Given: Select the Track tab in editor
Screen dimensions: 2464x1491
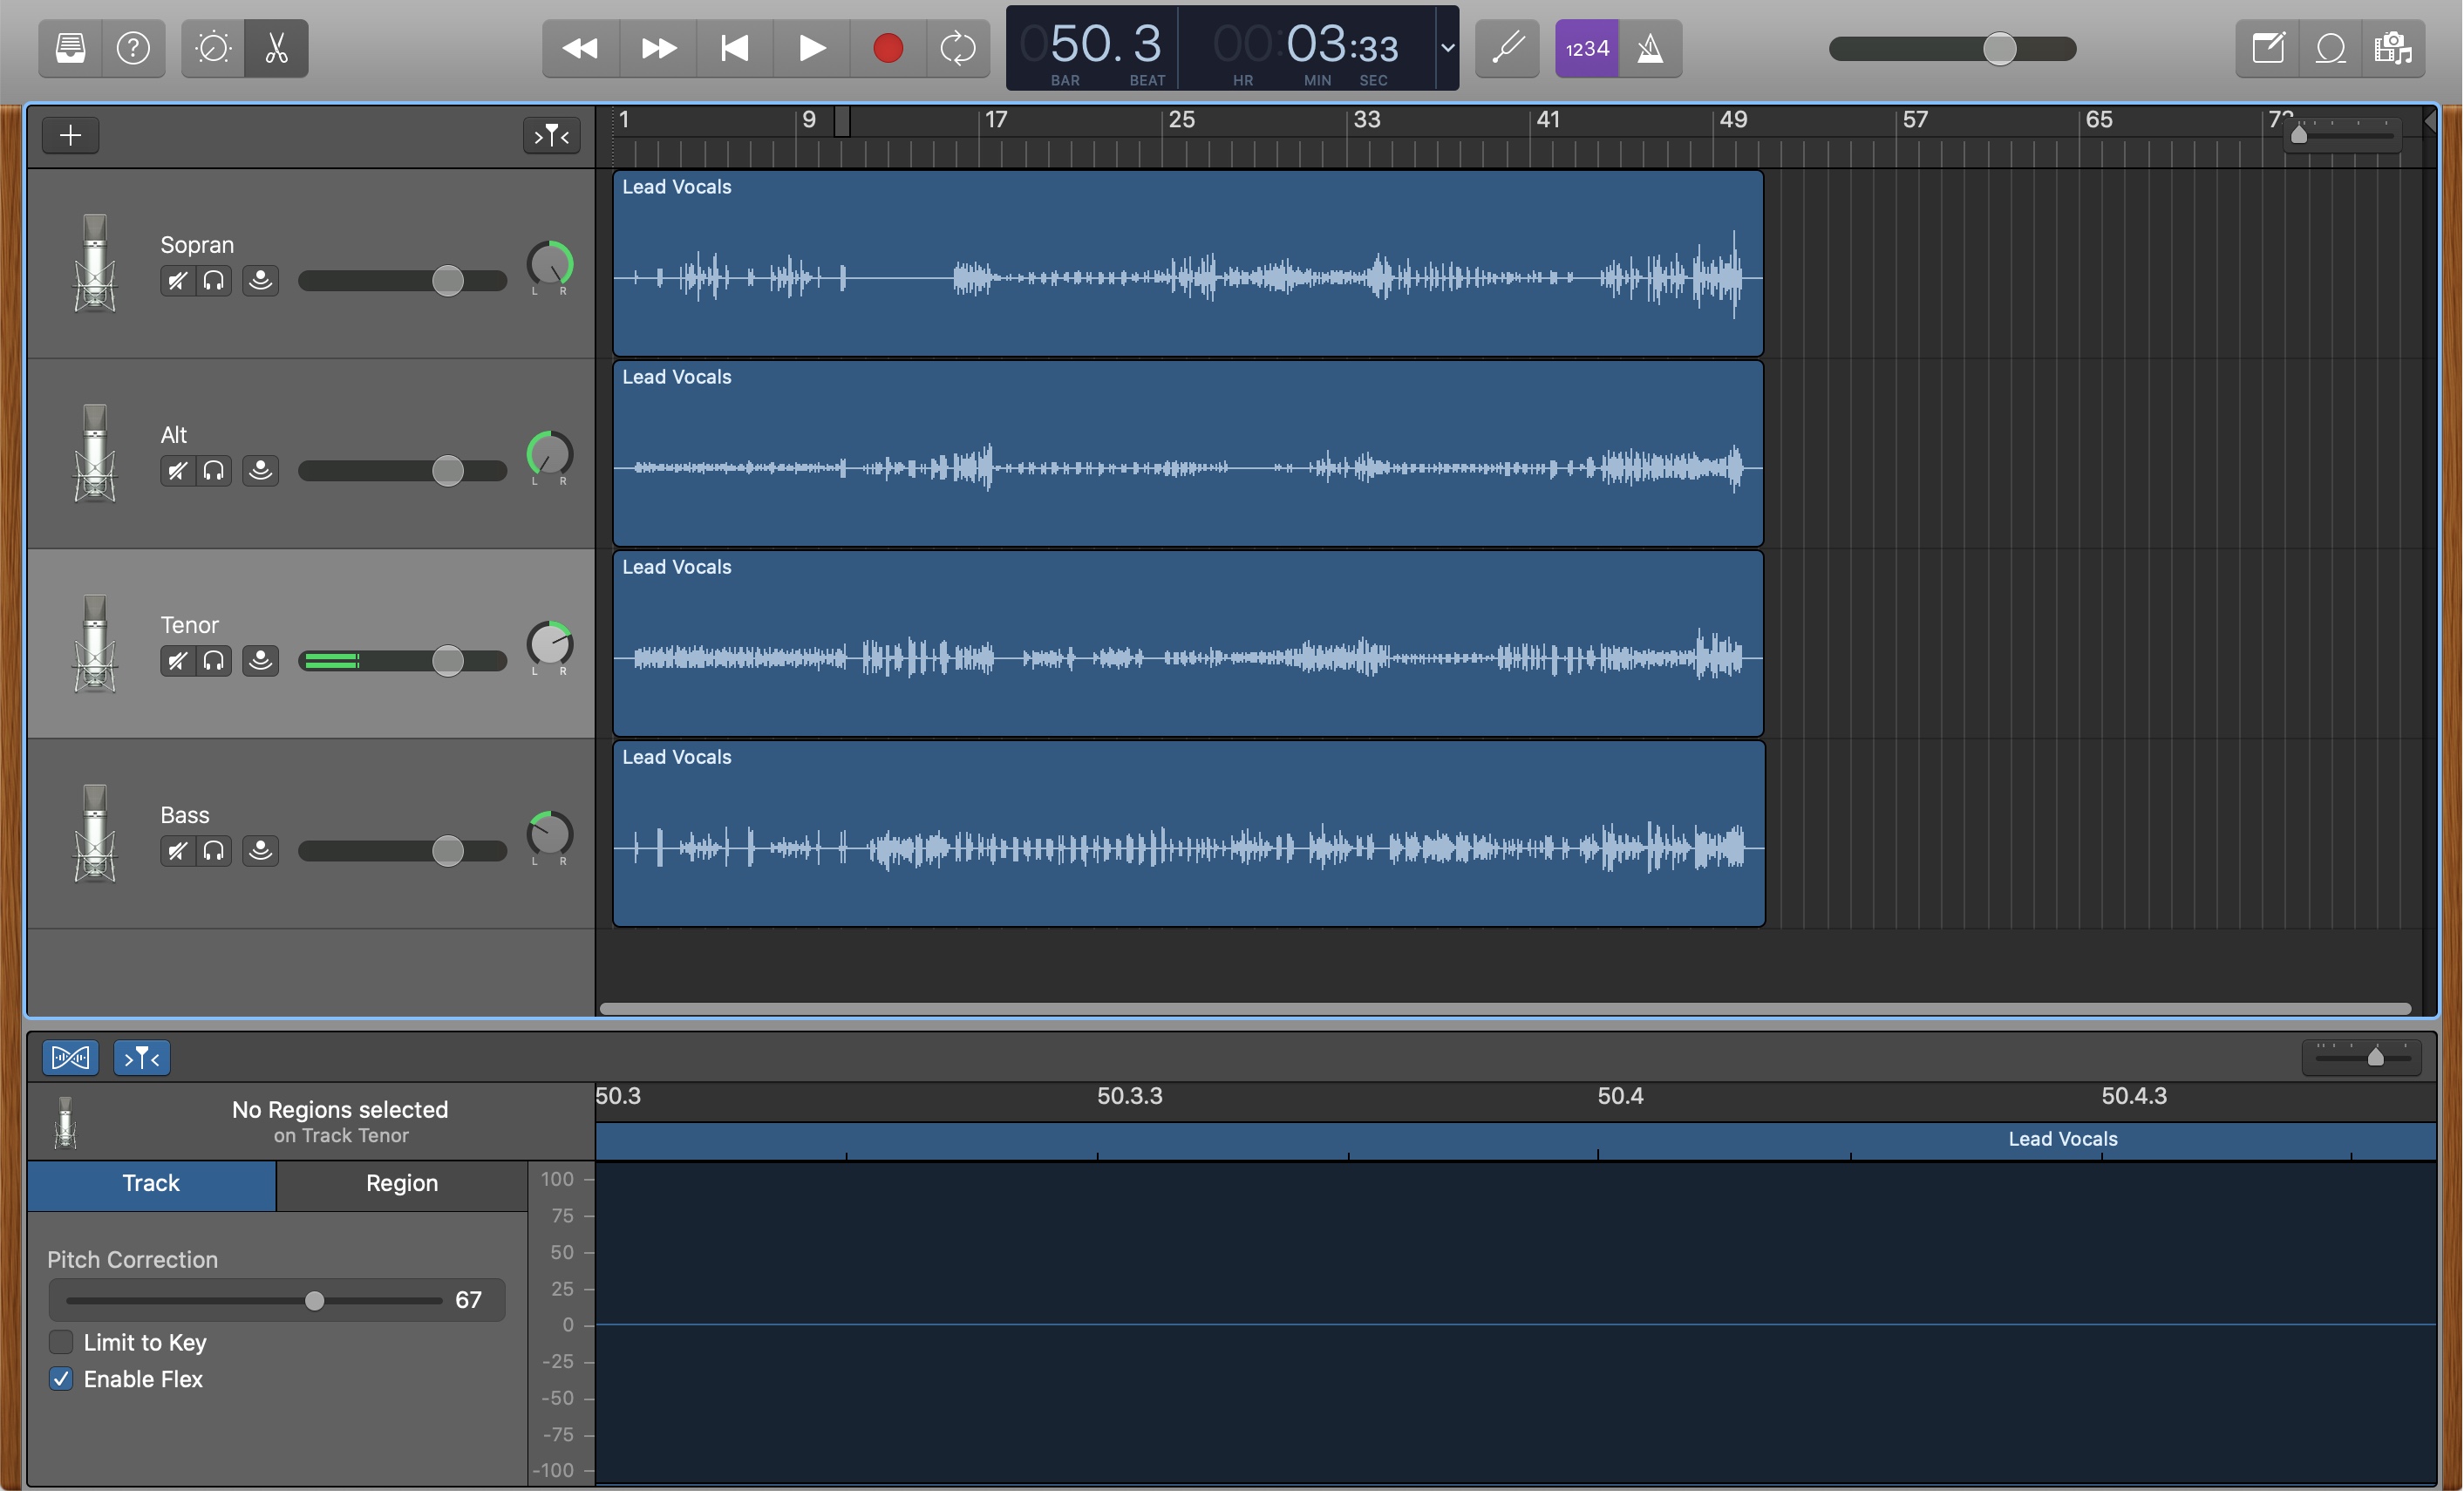Looking at the screenshot, I should click(151, 1183).
